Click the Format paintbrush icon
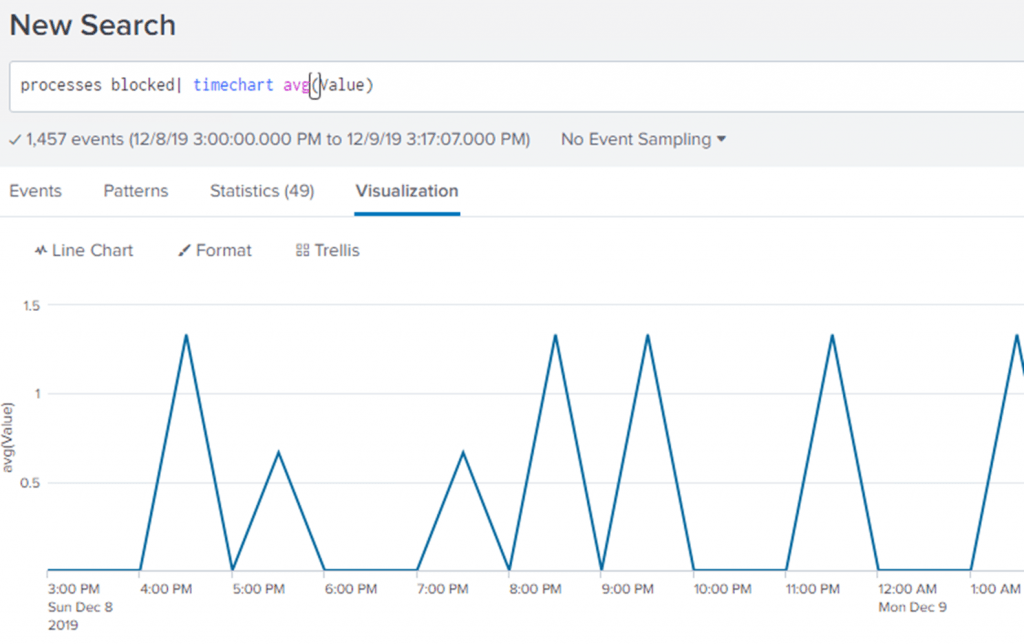Image resolution: width=1024 pixels, height=644 pixels. [x=184, y=251]
